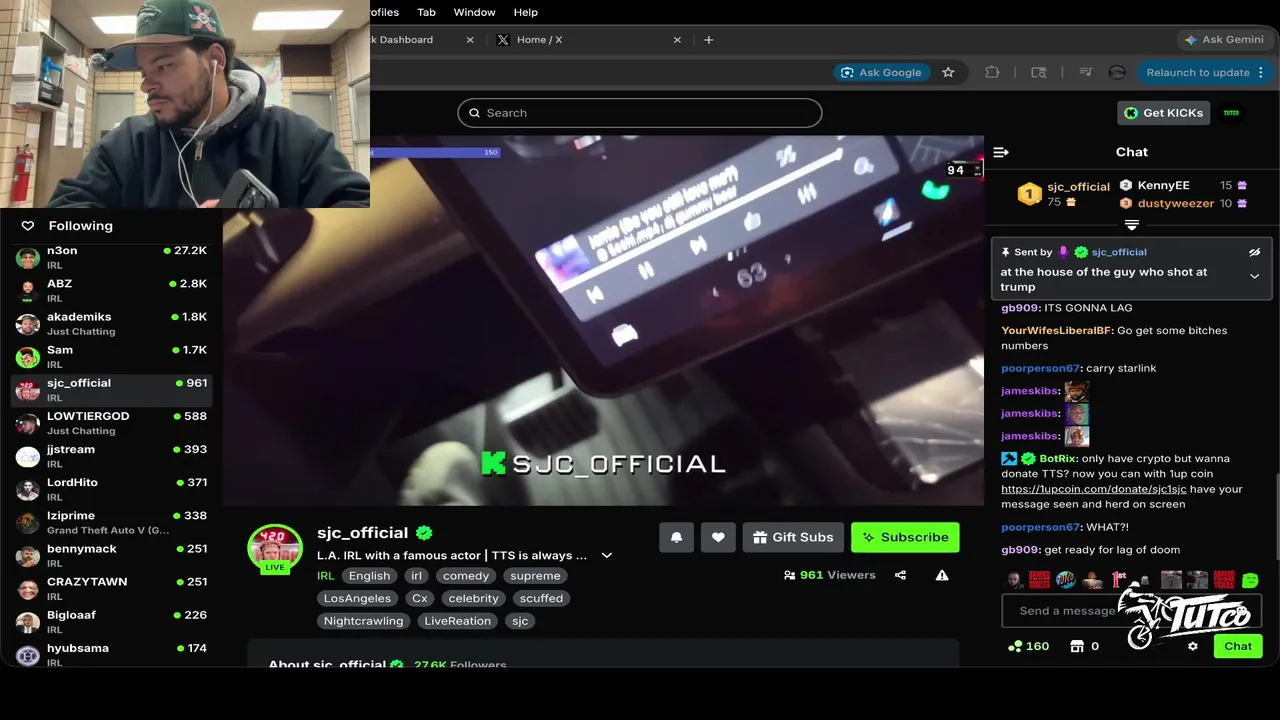Viewport: 1280px width, 720px height.
Task: Open chat settings gear icon
Action: tap(1193, 646)
